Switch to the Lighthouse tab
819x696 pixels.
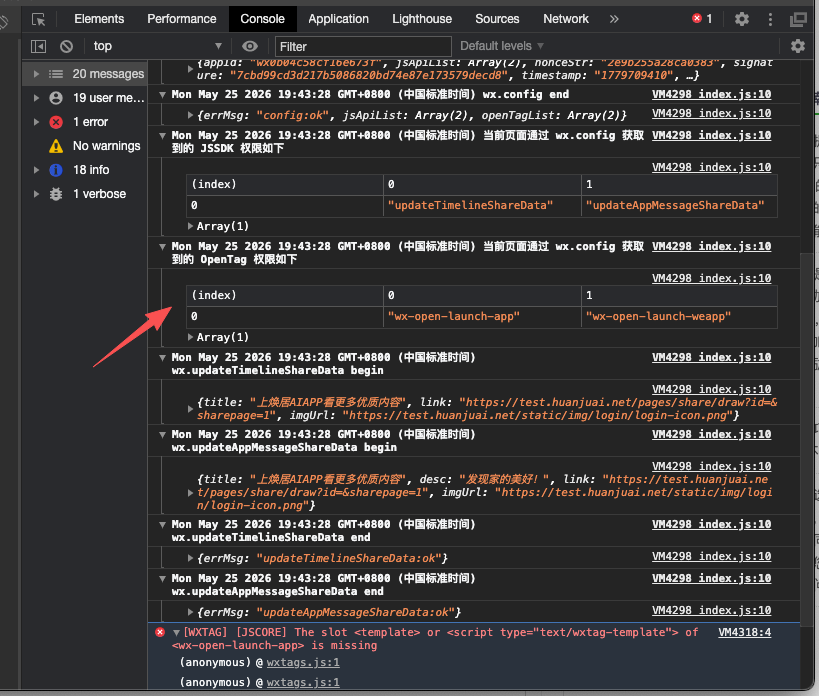(x=422, y=19)
